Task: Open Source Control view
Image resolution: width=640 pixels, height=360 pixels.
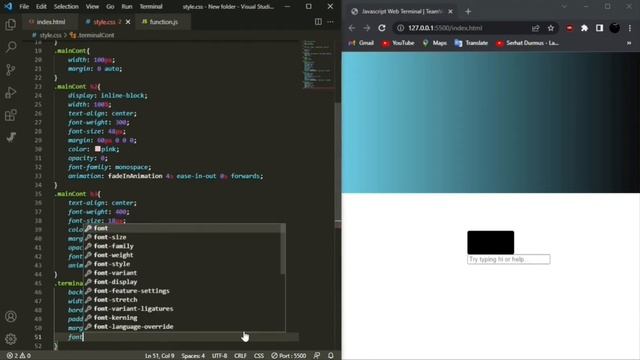Action: [x=11, y=70]
